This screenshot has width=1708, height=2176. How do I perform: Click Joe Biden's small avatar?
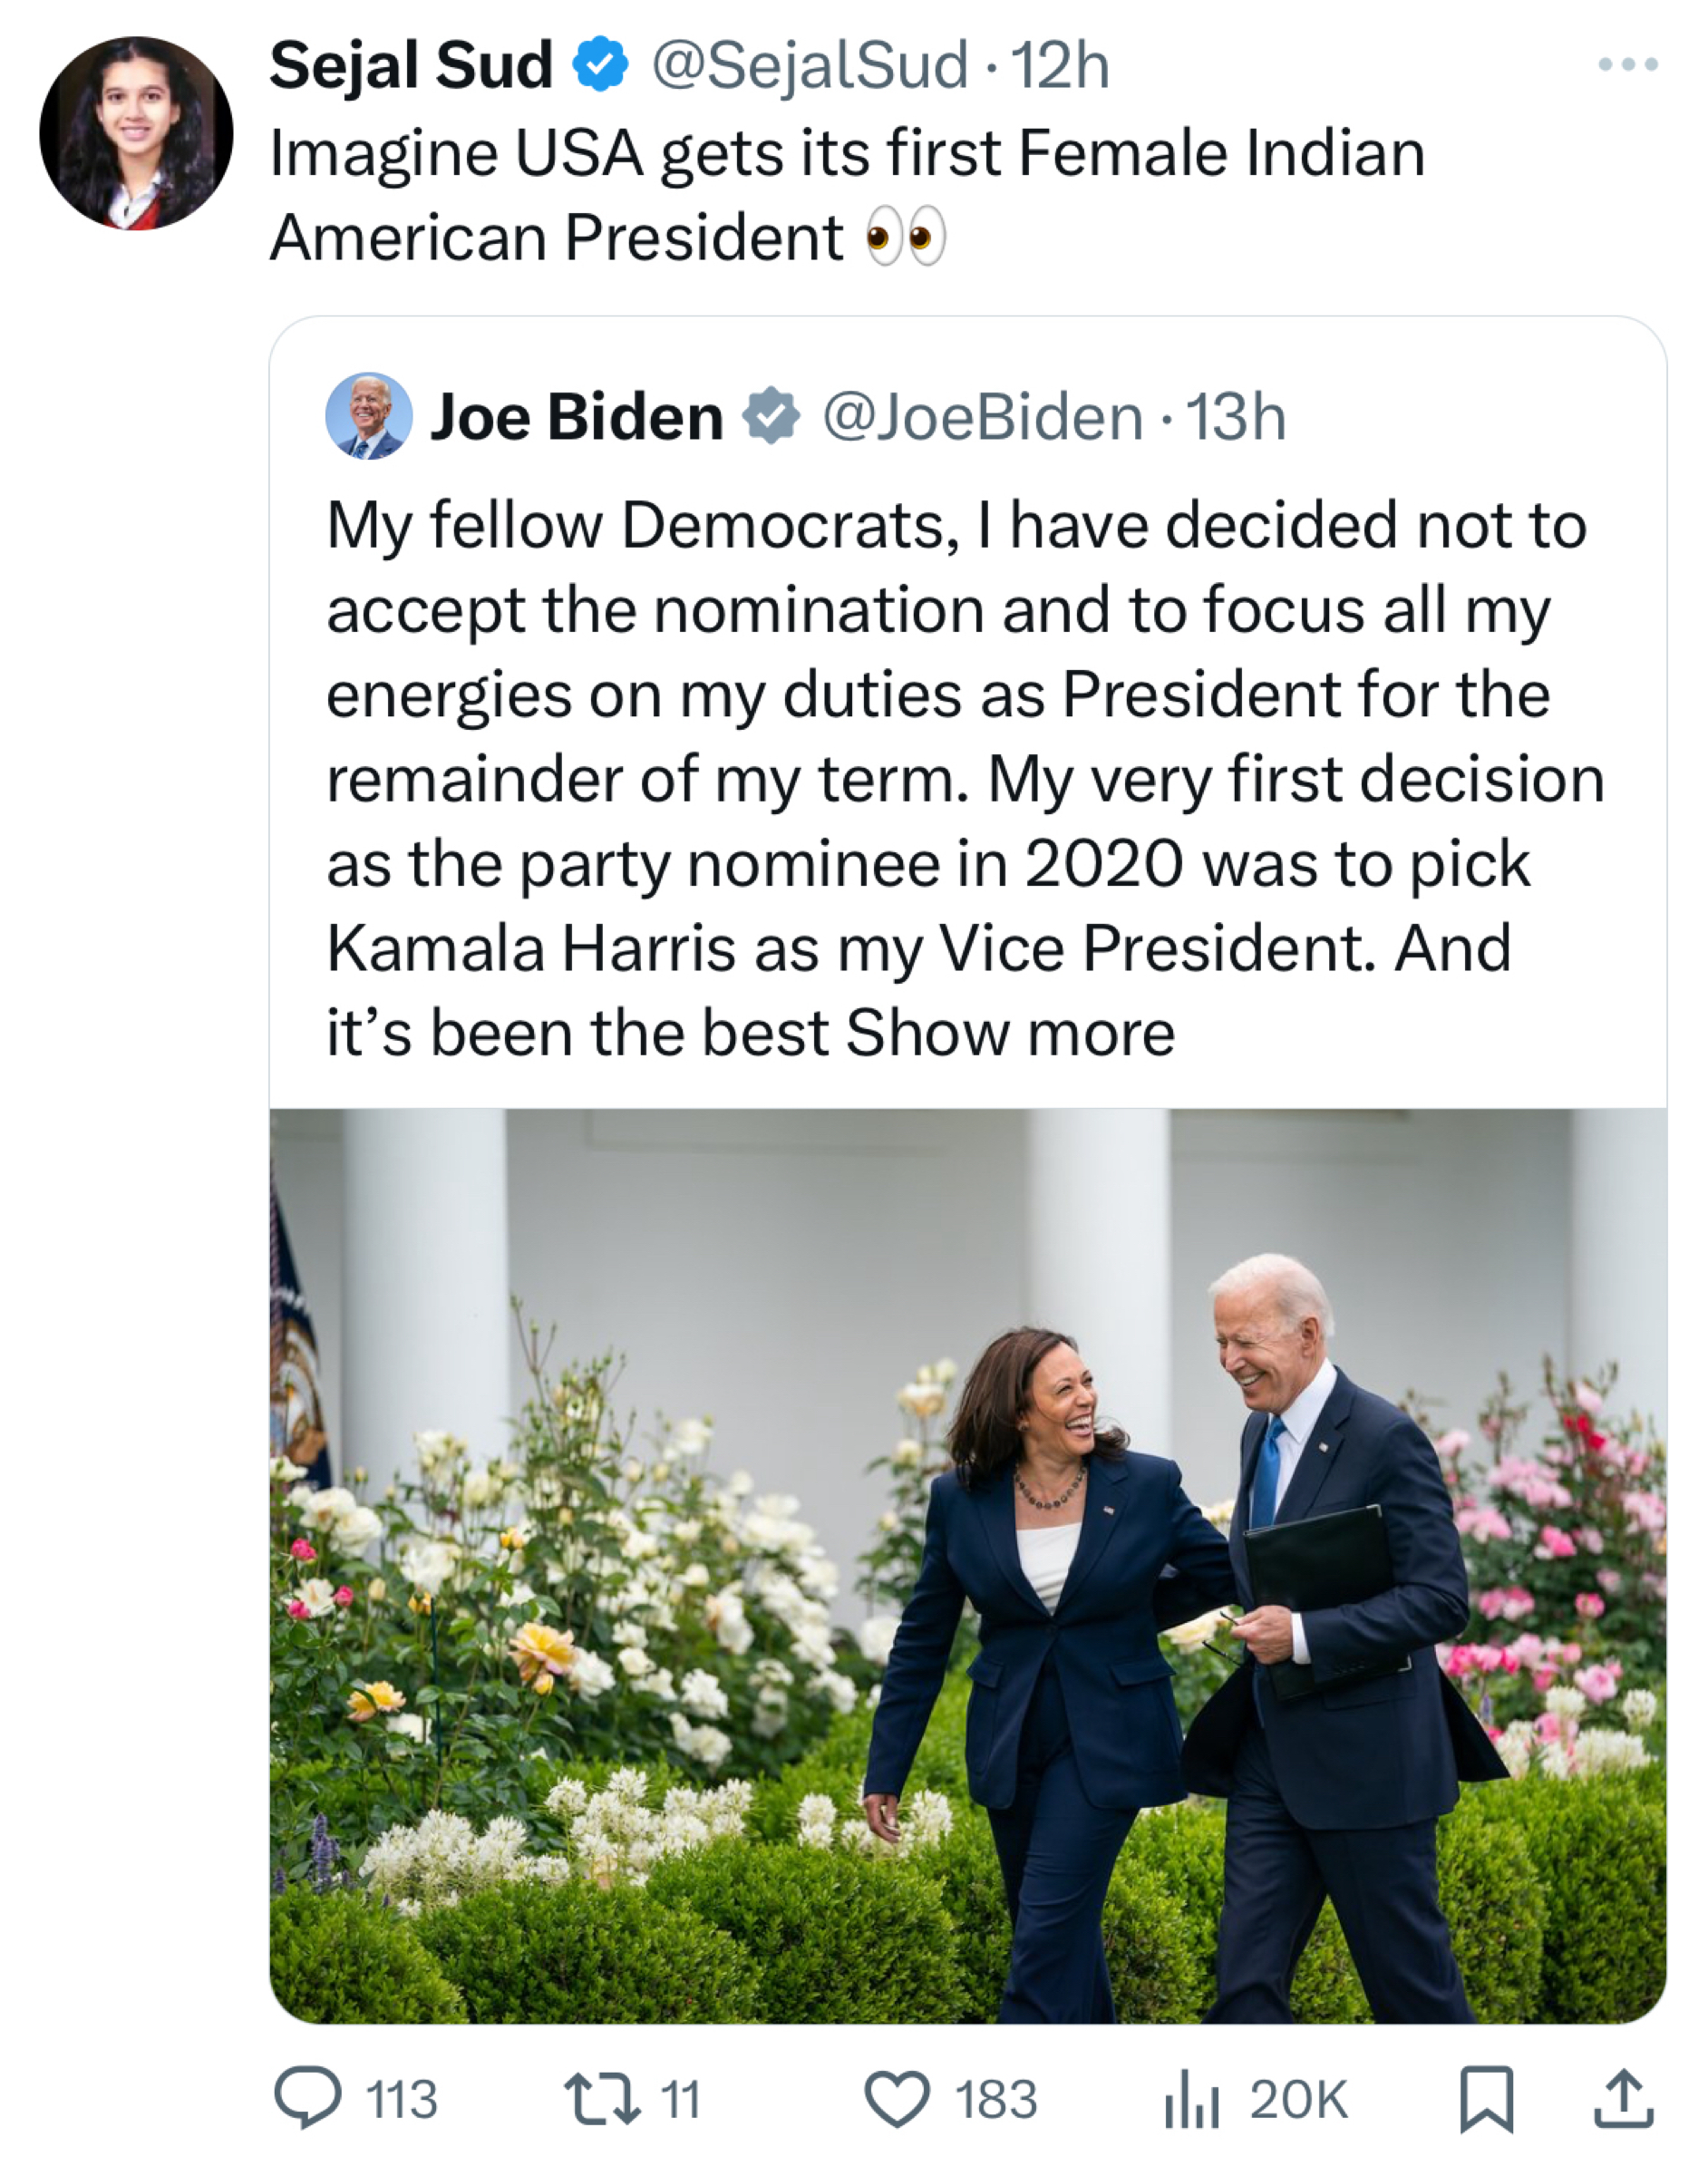369,416
